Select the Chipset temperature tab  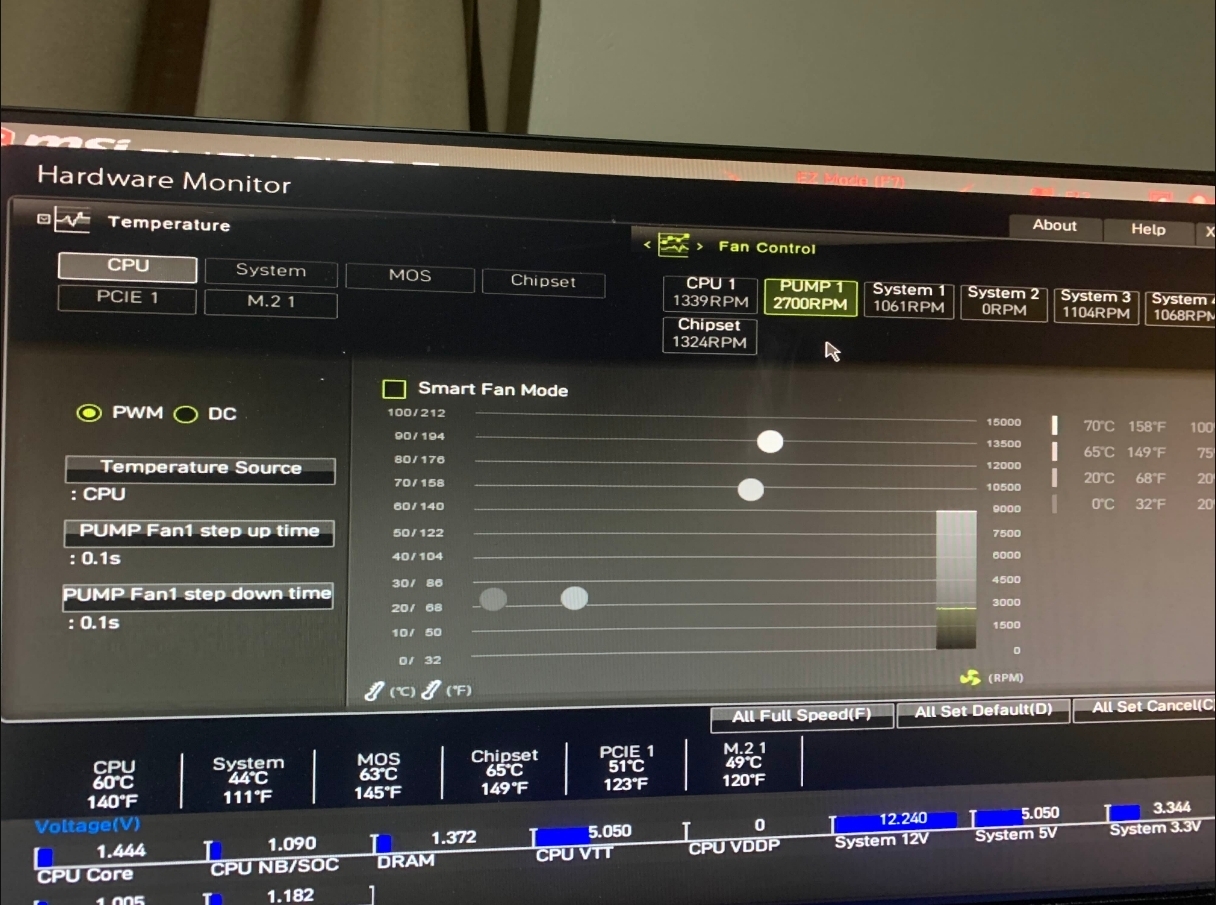click(x=543, y=282)
